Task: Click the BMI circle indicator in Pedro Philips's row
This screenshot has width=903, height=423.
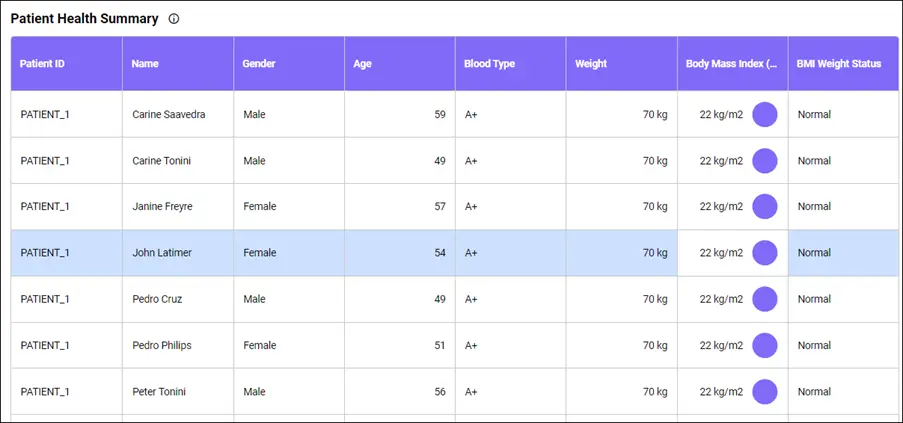Action: point(765,345)
